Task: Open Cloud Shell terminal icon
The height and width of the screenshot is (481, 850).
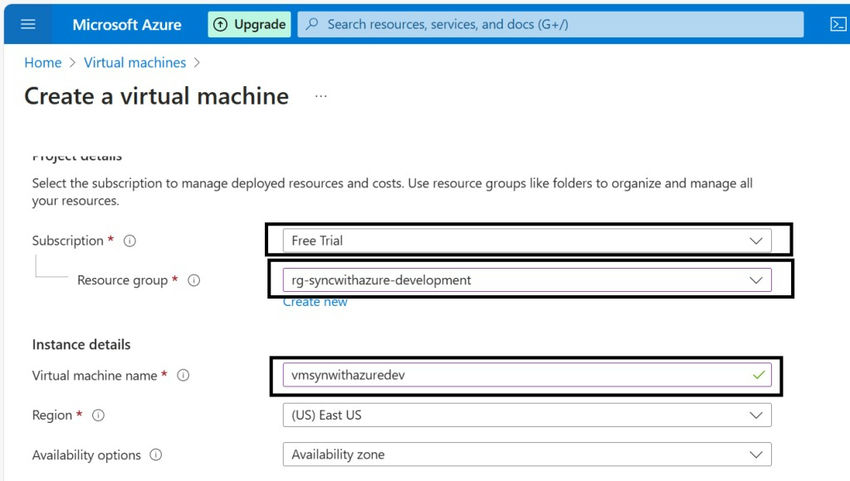Action: pyautogui.click(x=838, y=24)
